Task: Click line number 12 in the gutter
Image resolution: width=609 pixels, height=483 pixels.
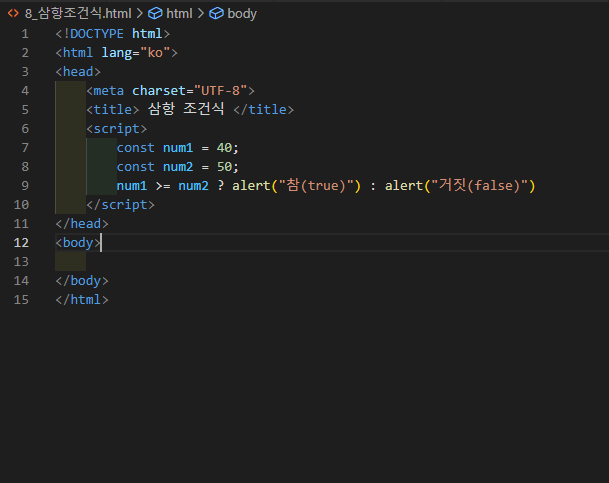Action: pyautogui.click(x=21, y=243)
